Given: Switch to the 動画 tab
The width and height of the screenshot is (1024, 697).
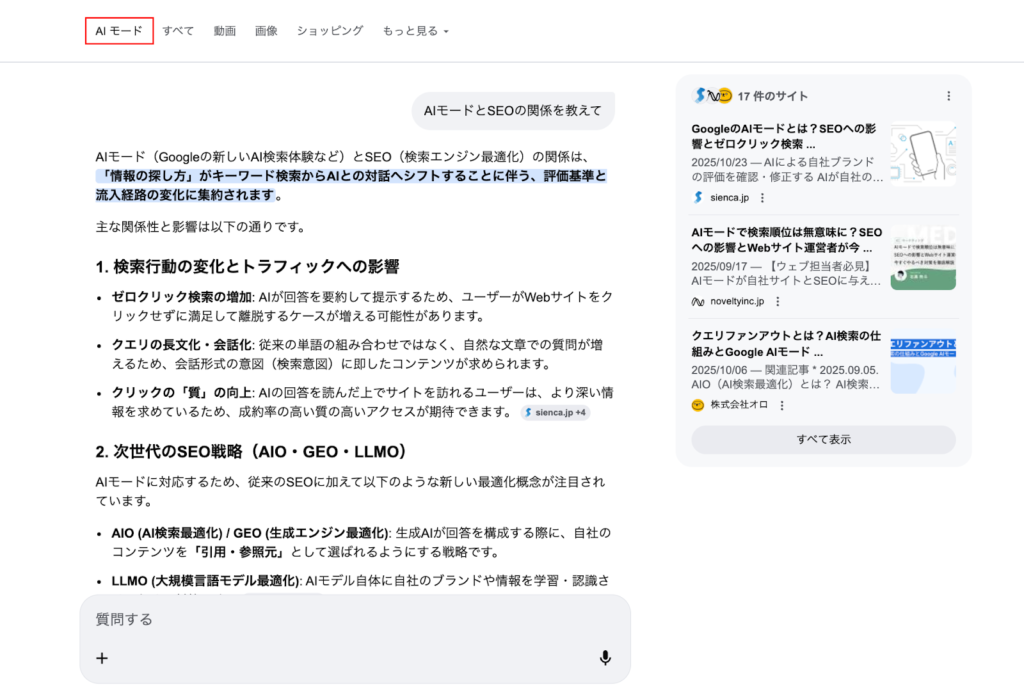Looking at the screenshot, I should 224,31.
